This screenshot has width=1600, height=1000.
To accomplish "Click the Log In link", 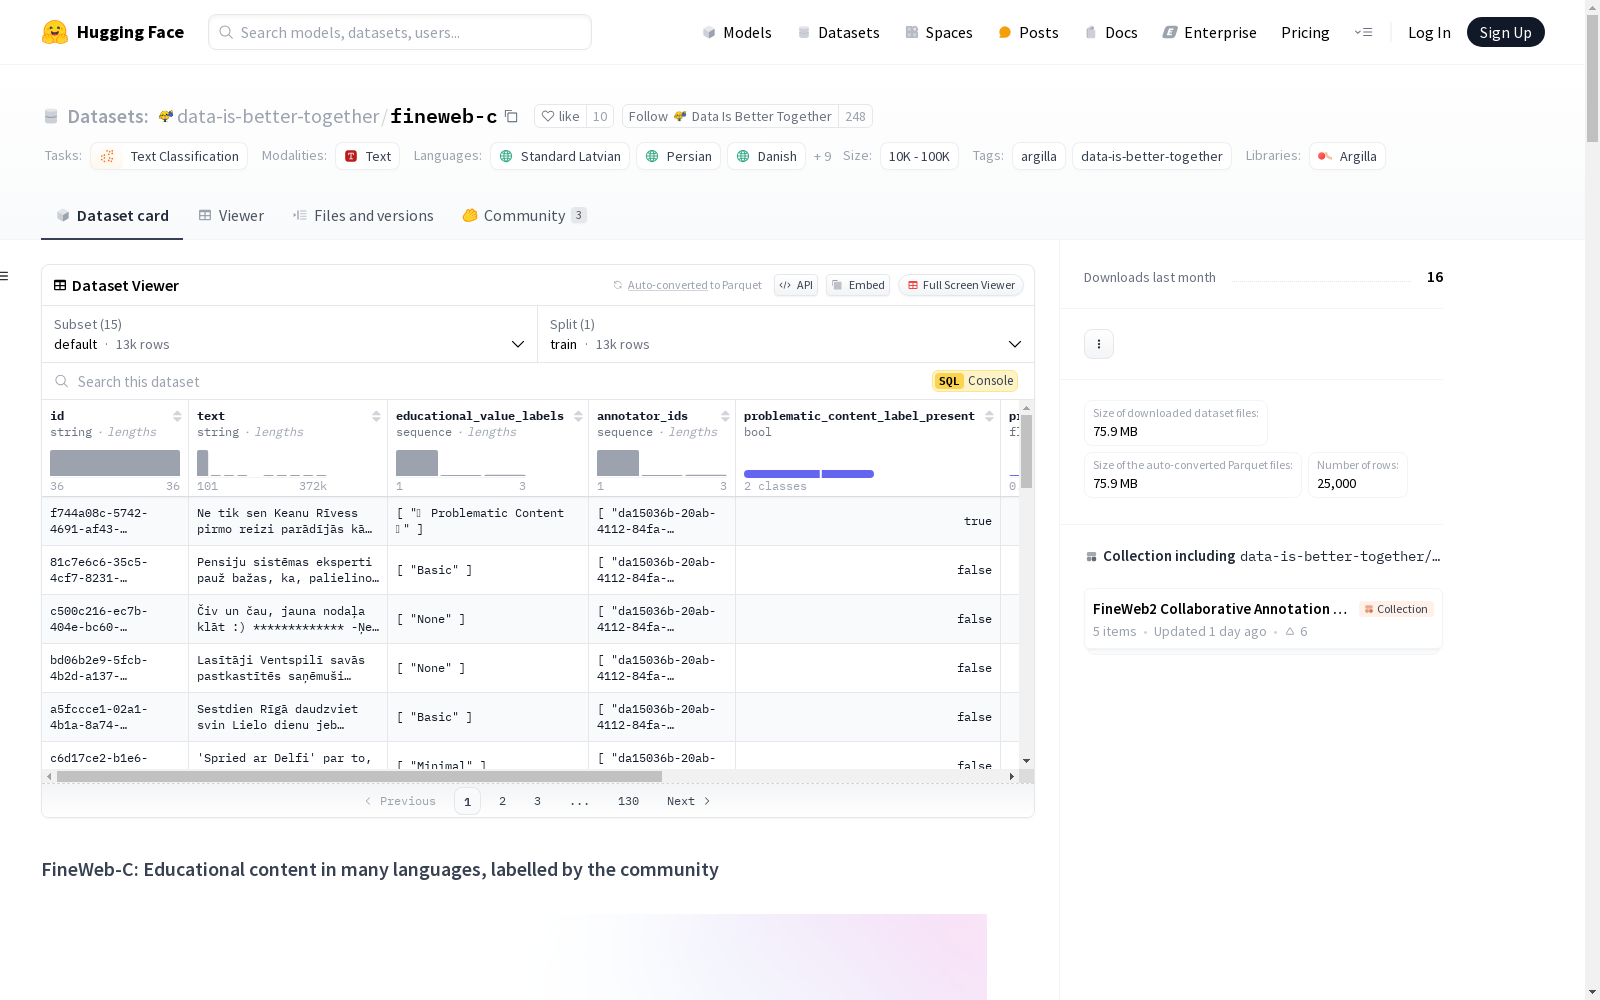I will click(x=1429, y=32).
